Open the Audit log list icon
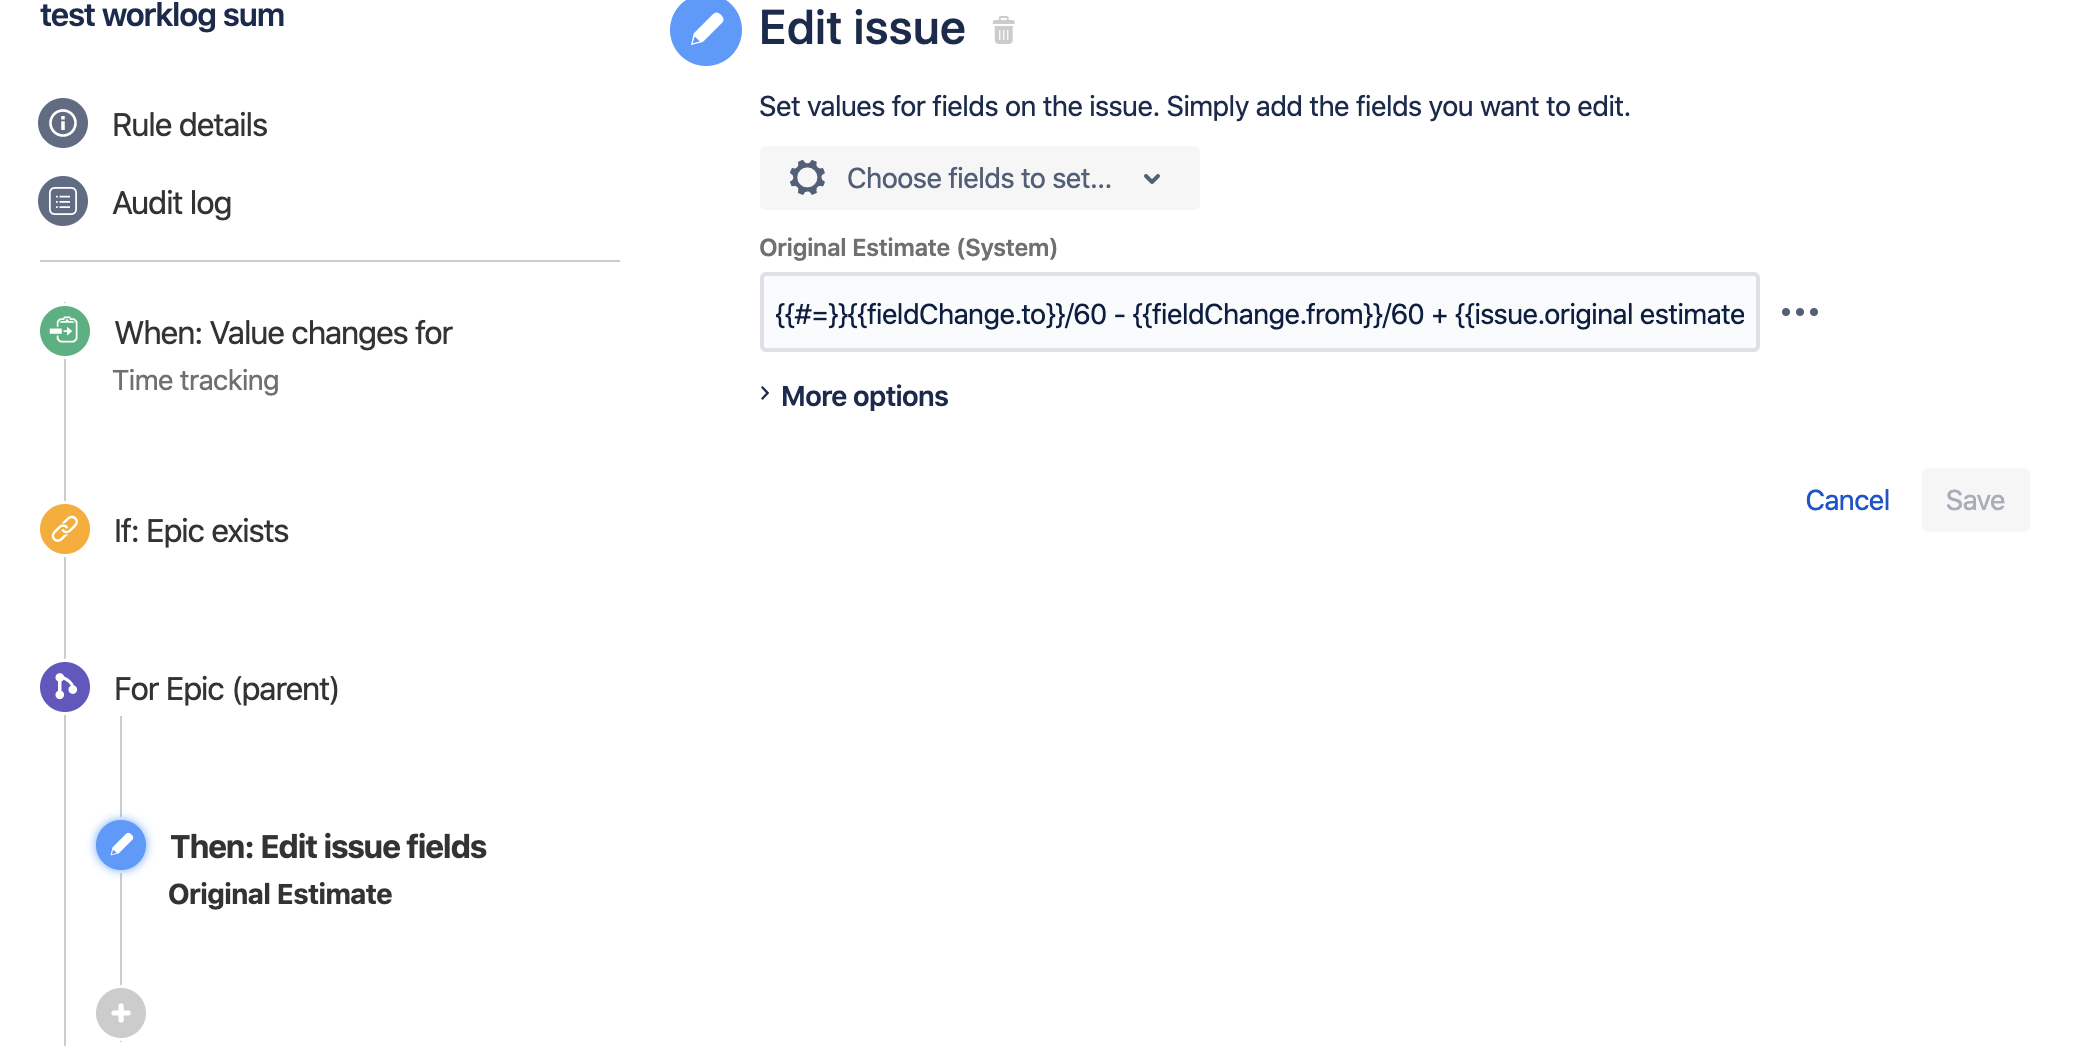Image resolution: width=2098 pixels, height=1046 pixels. click(63, 201)
